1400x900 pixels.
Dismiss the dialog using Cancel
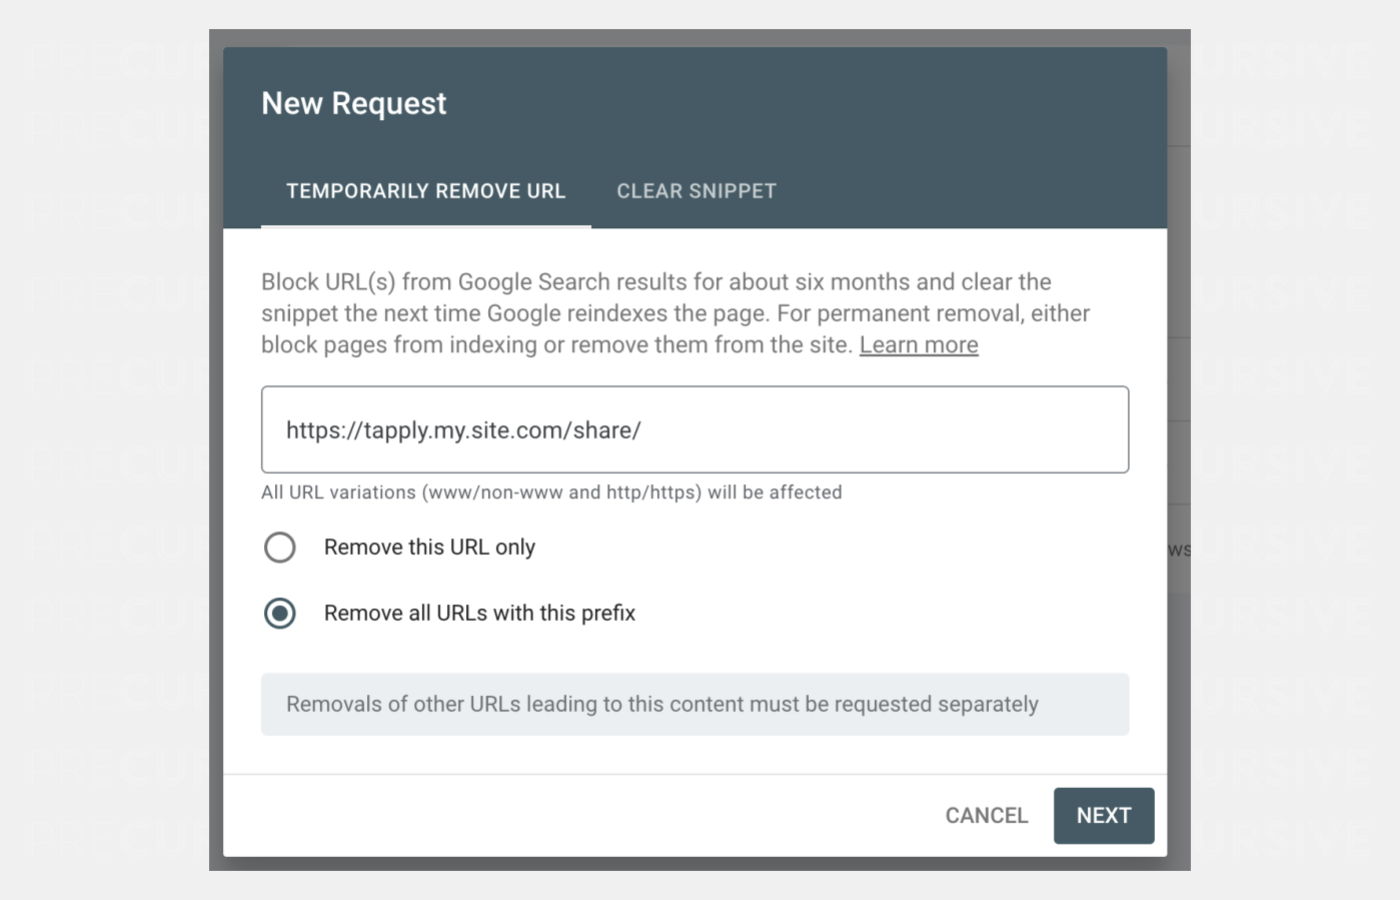click(986, 815)
